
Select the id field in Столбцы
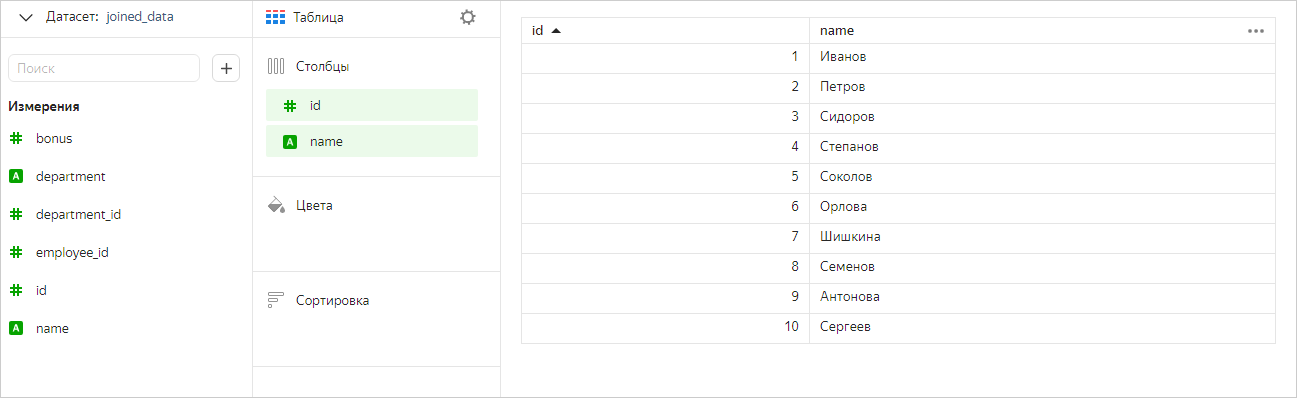coord(372,105)
